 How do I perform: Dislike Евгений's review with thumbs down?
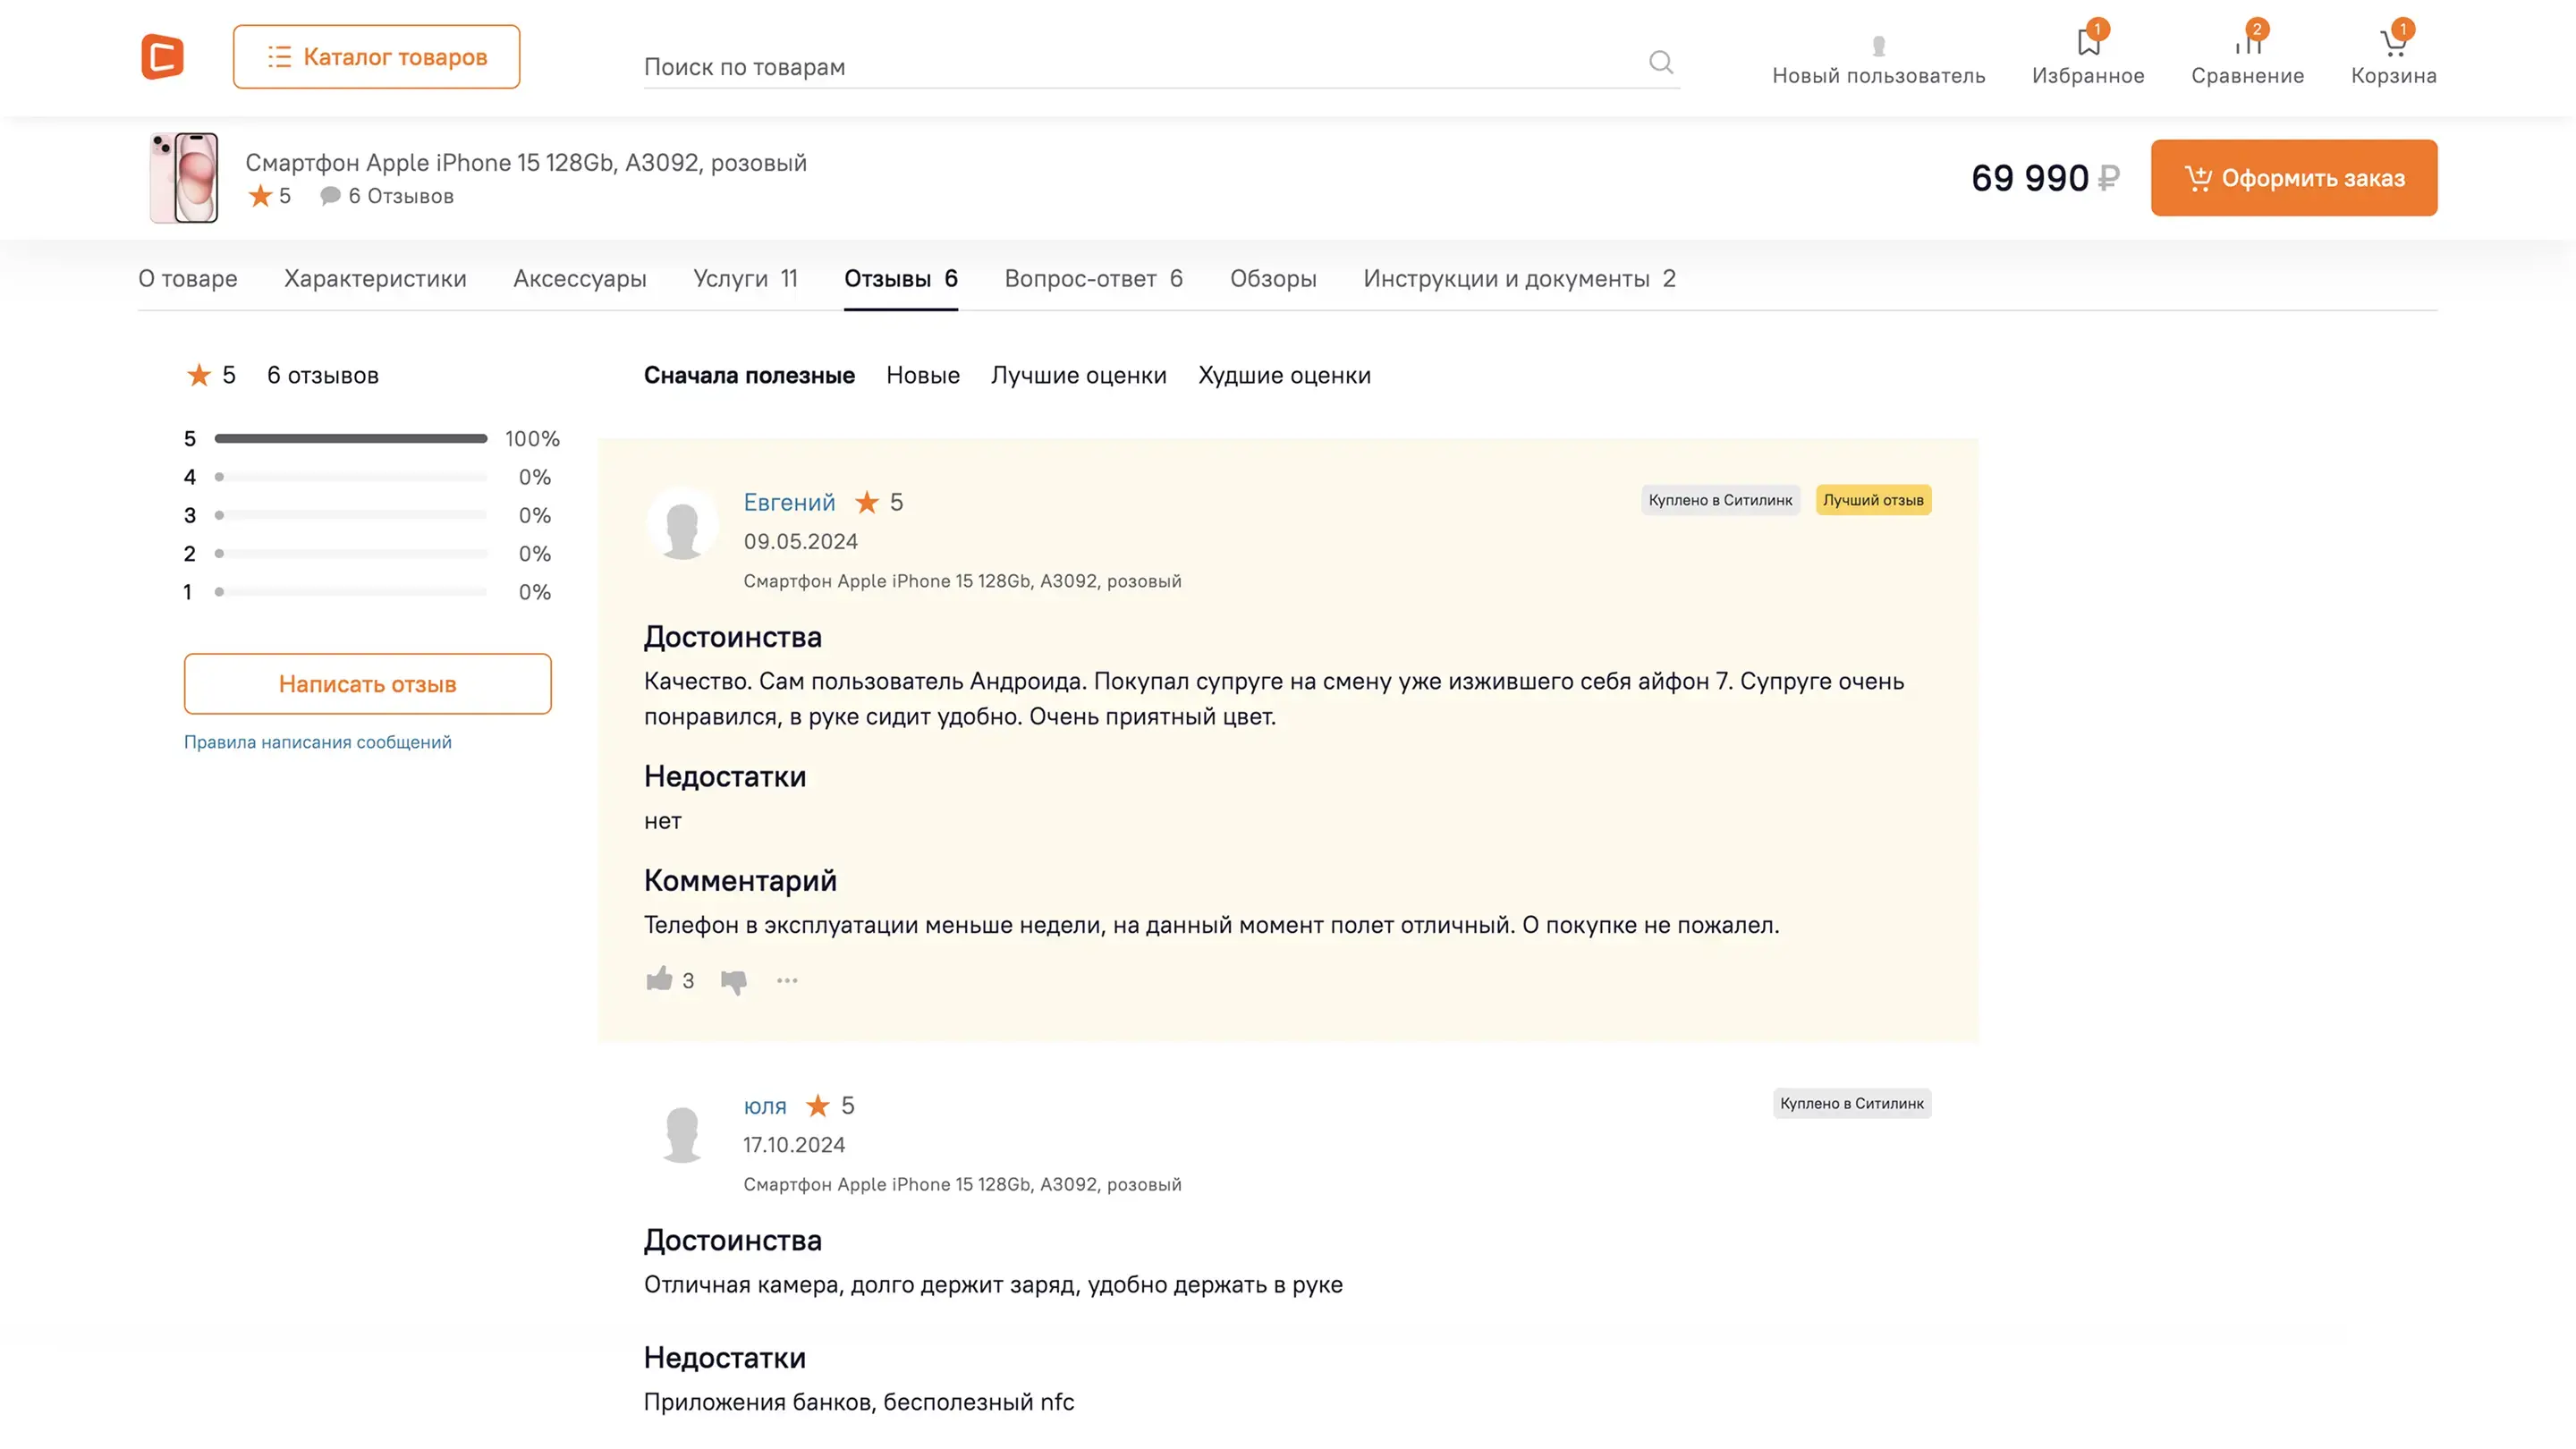(x=734, y=981)
